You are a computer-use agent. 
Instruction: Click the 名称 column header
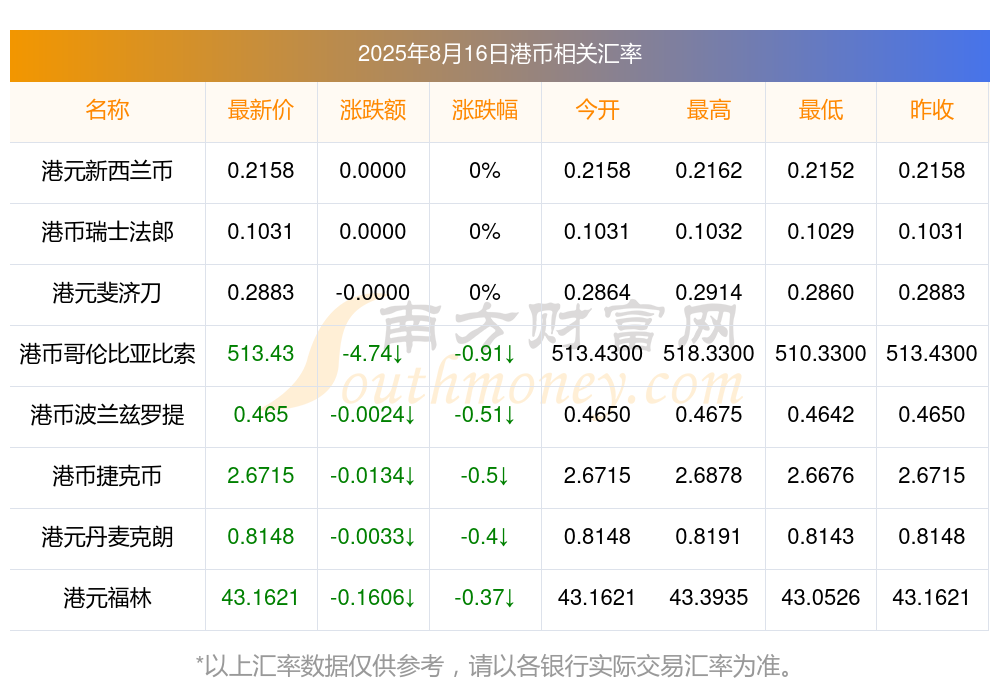coord(107,110)
